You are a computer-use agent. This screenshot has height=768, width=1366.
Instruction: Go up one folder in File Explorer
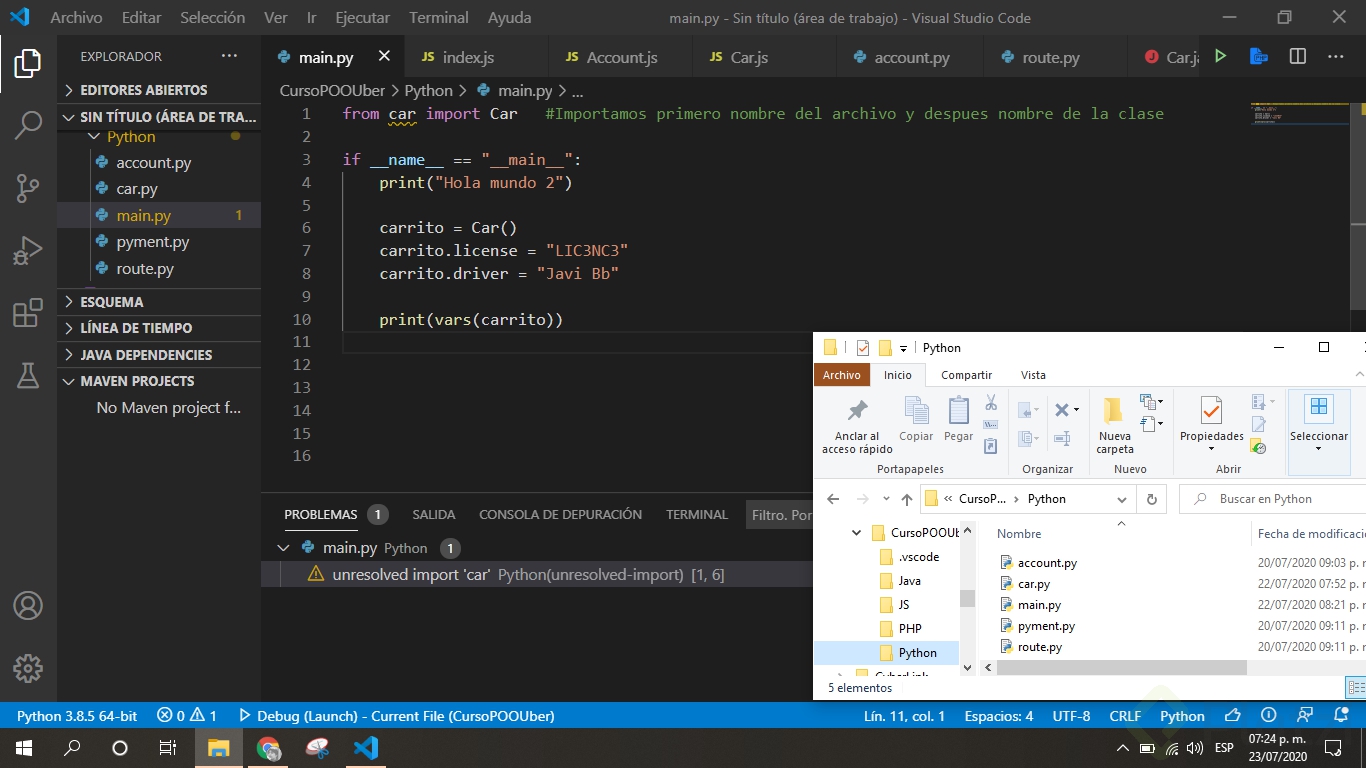click(x=906, y=499)
